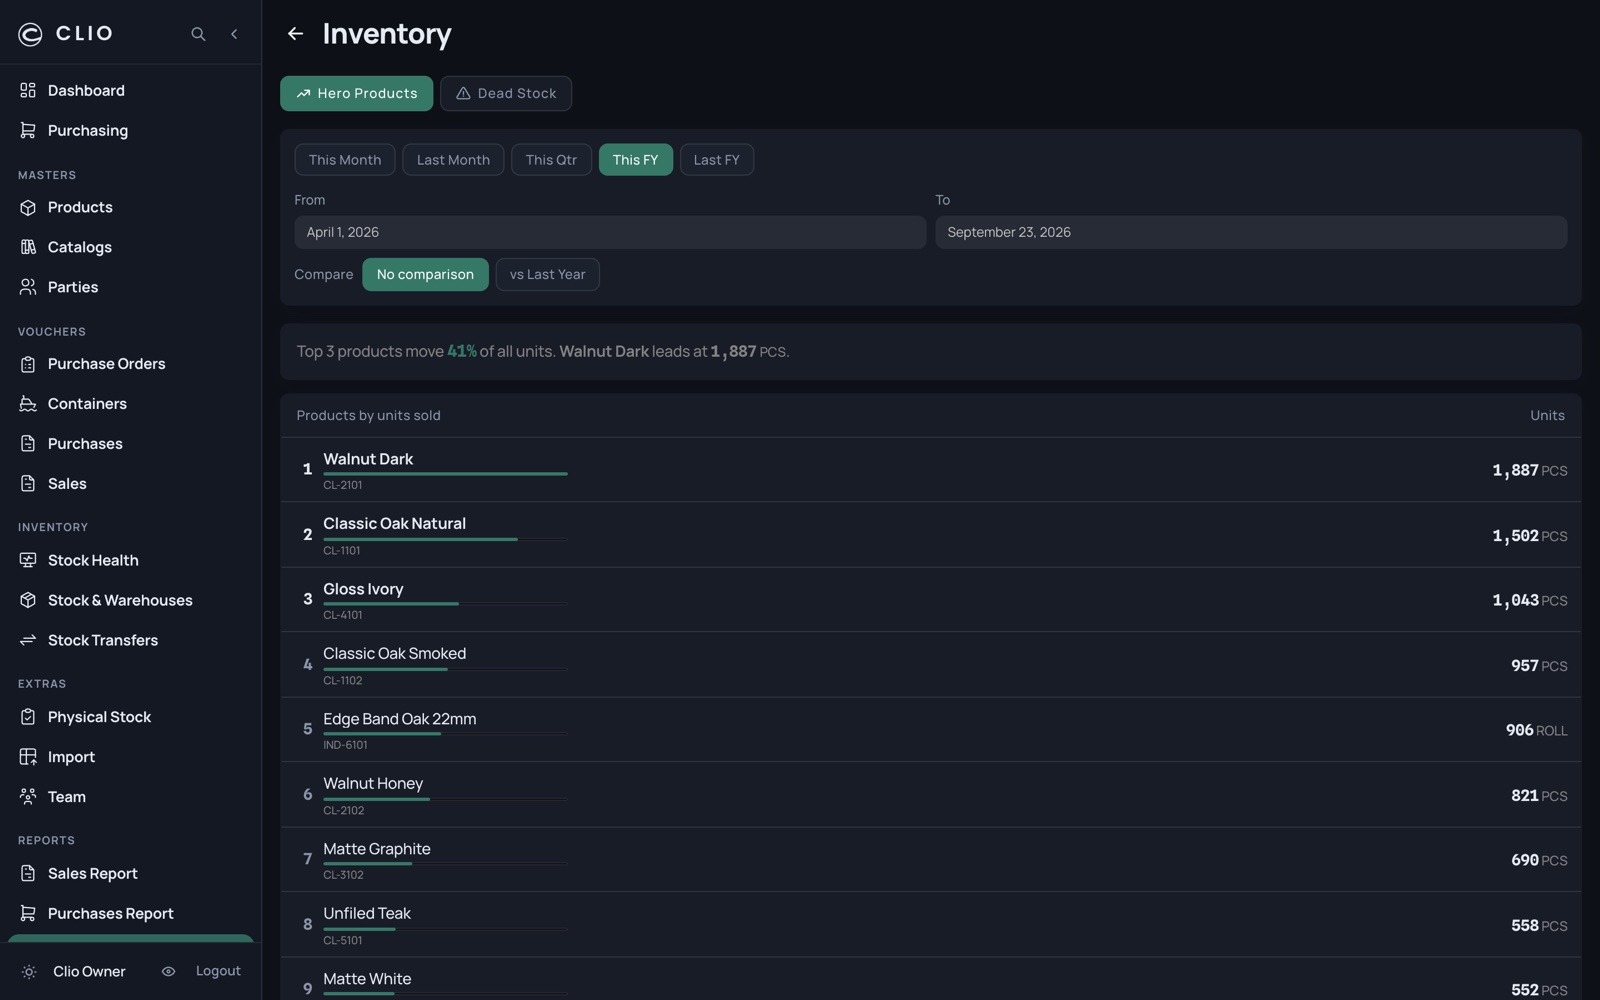Screen dimensions: 1600x1000
Task: Open the Purchasing cart icon
Action: (x=28, y=131)
